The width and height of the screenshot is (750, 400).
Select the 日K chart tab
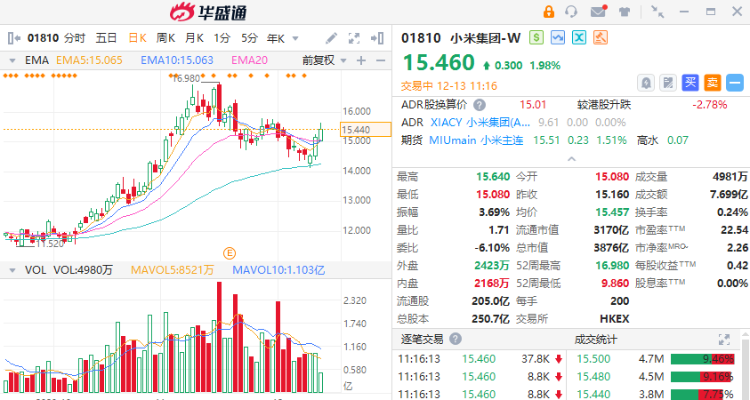[x=138, y=38]
